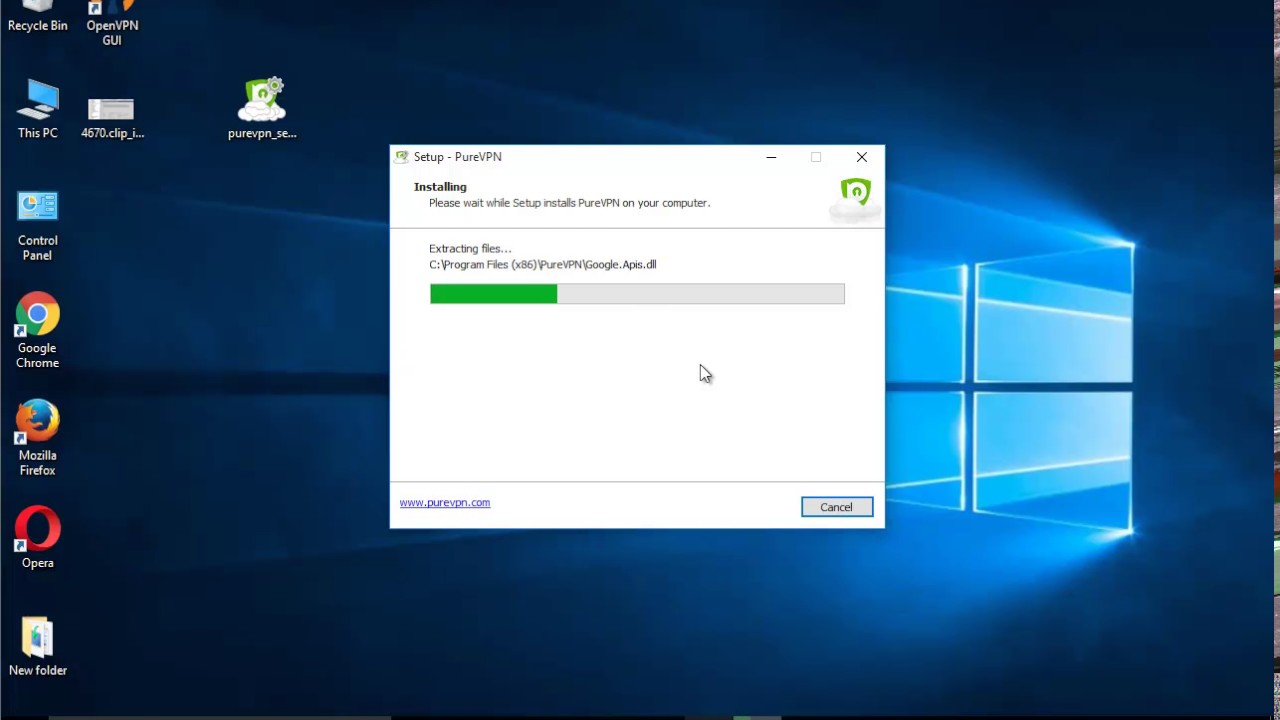This screenshot has width=1280, height=720.
Task: Cancel the PureVPN installation
Action: pos(837,507)
